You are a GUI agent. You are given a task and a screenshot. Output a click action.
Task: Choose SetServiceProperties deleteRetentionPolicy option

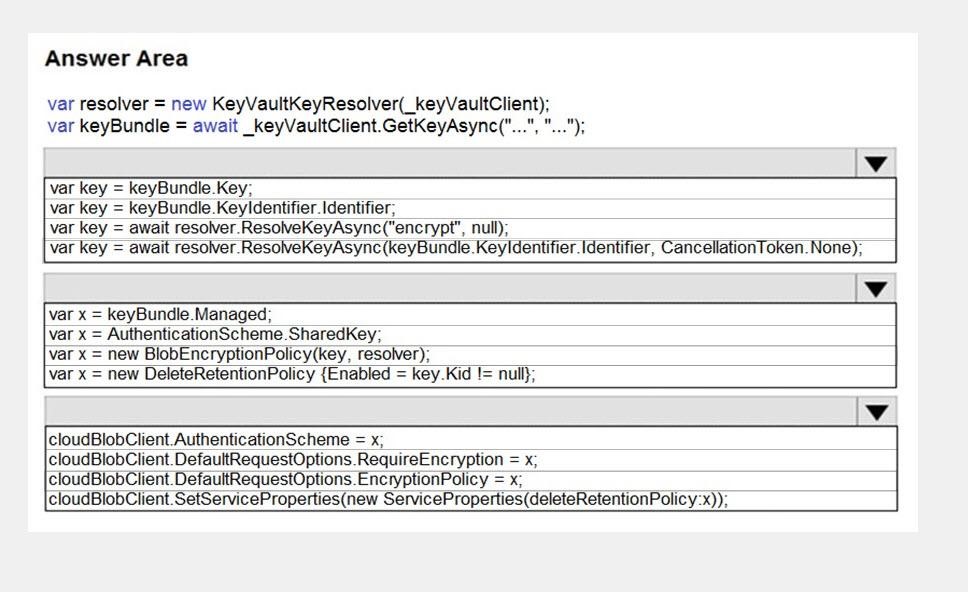(471, 499)
